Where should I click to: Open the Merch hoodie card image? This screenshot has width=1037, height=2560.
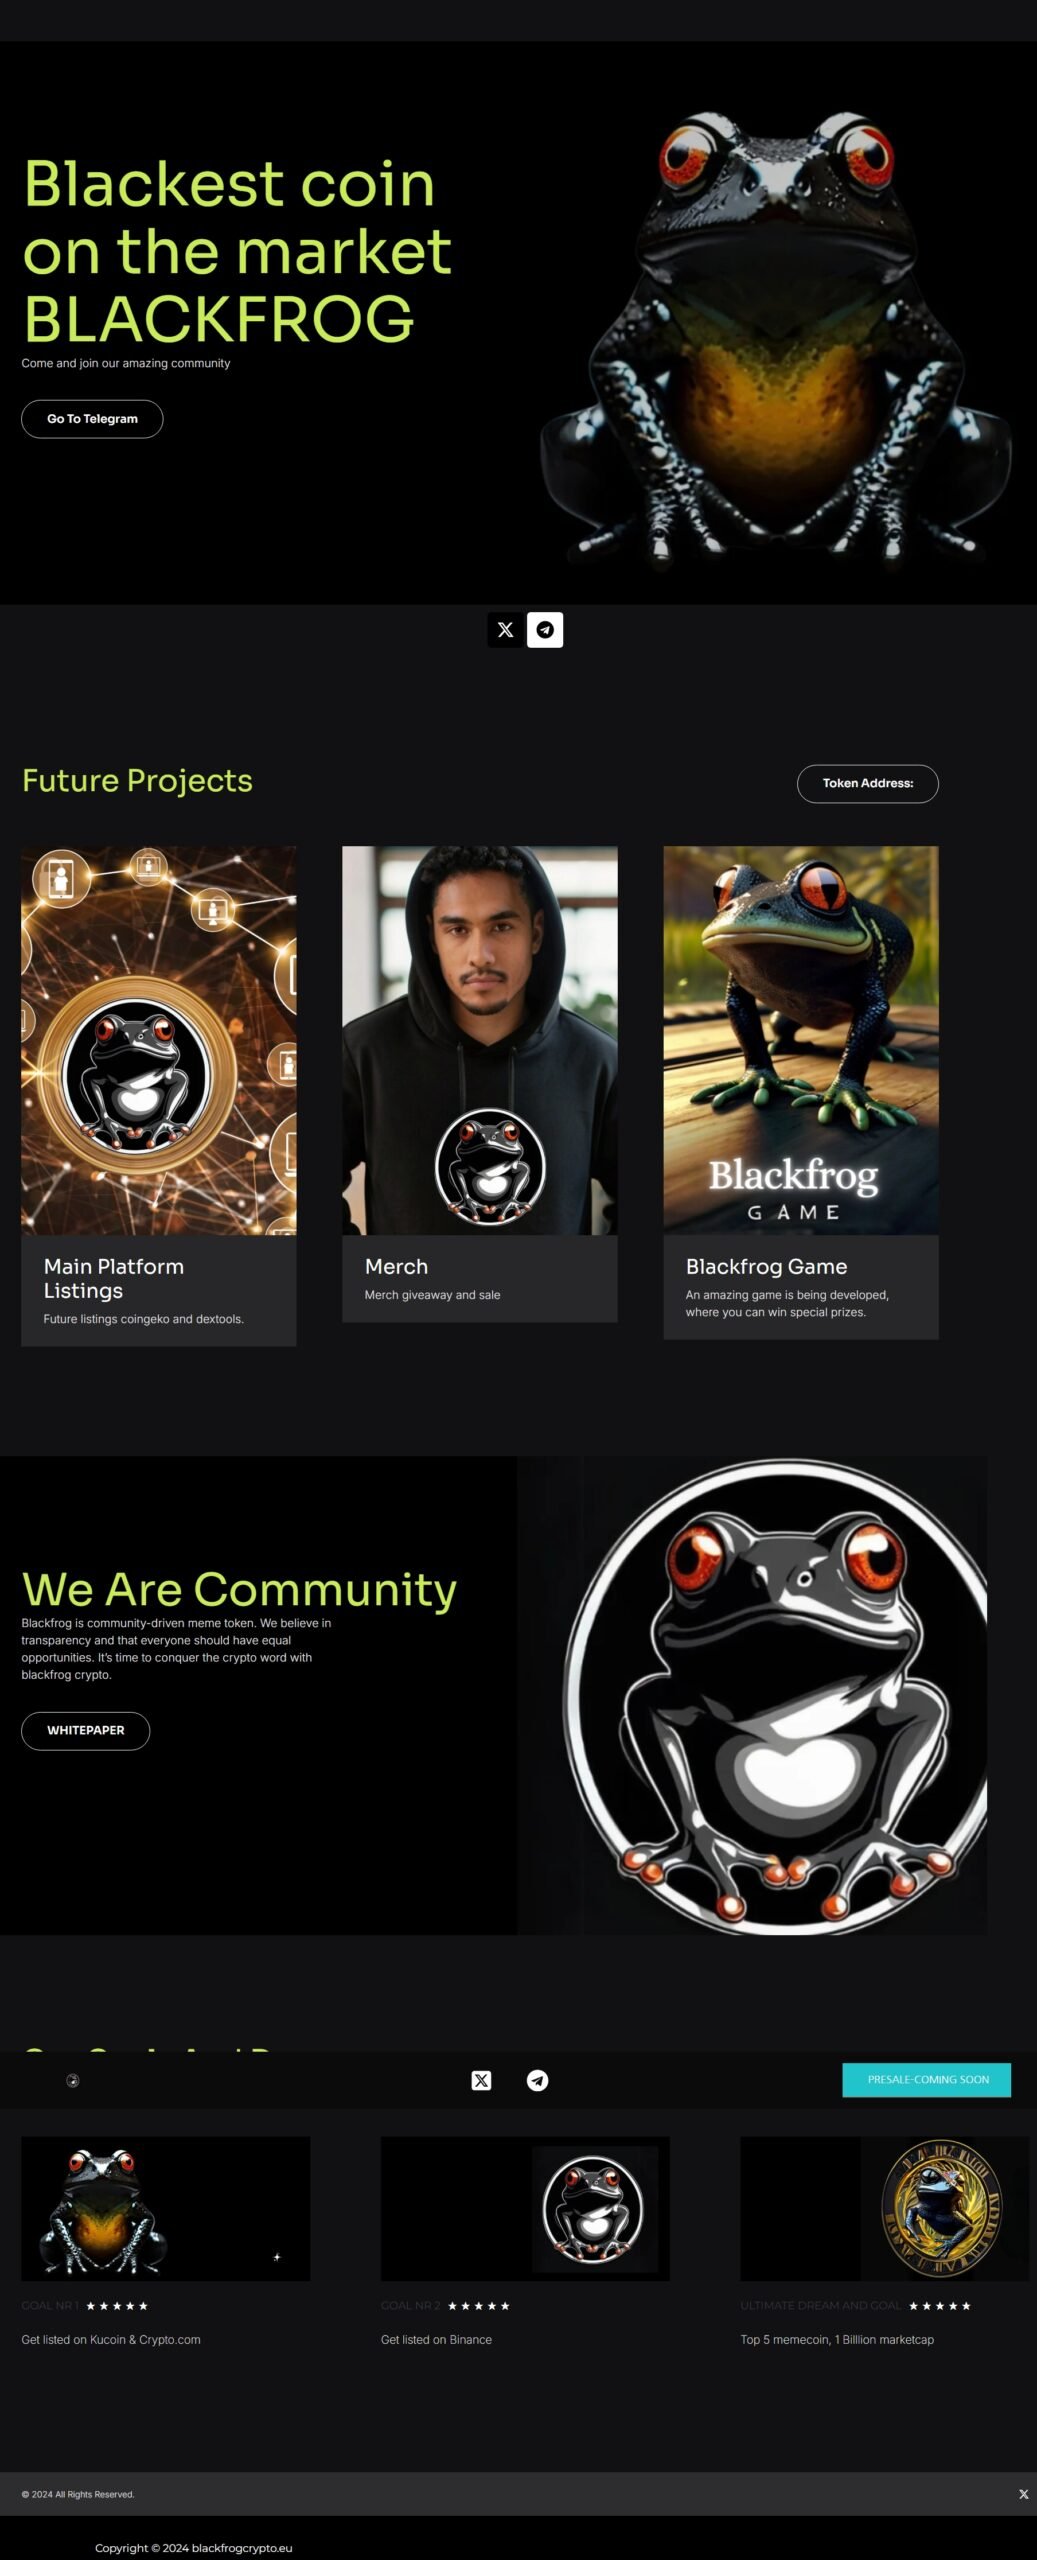(480, 1040)
